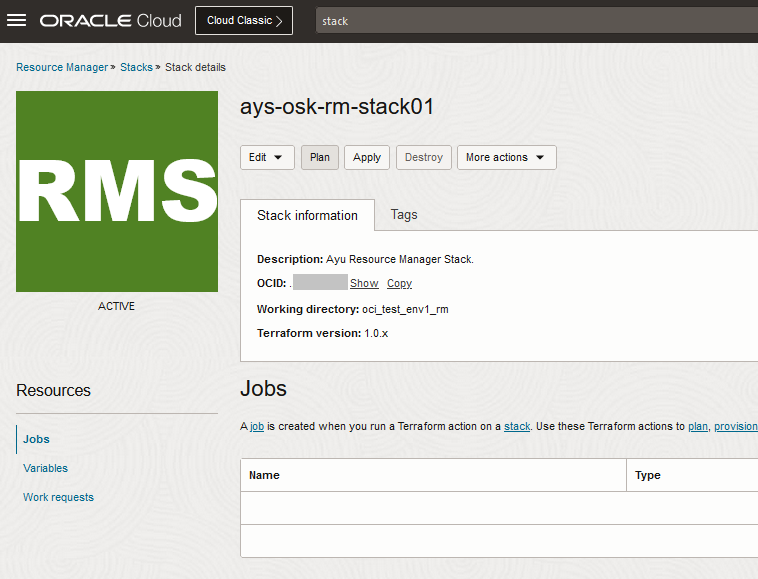Click the search field containing 'stack'

click(x=537, y=21)
